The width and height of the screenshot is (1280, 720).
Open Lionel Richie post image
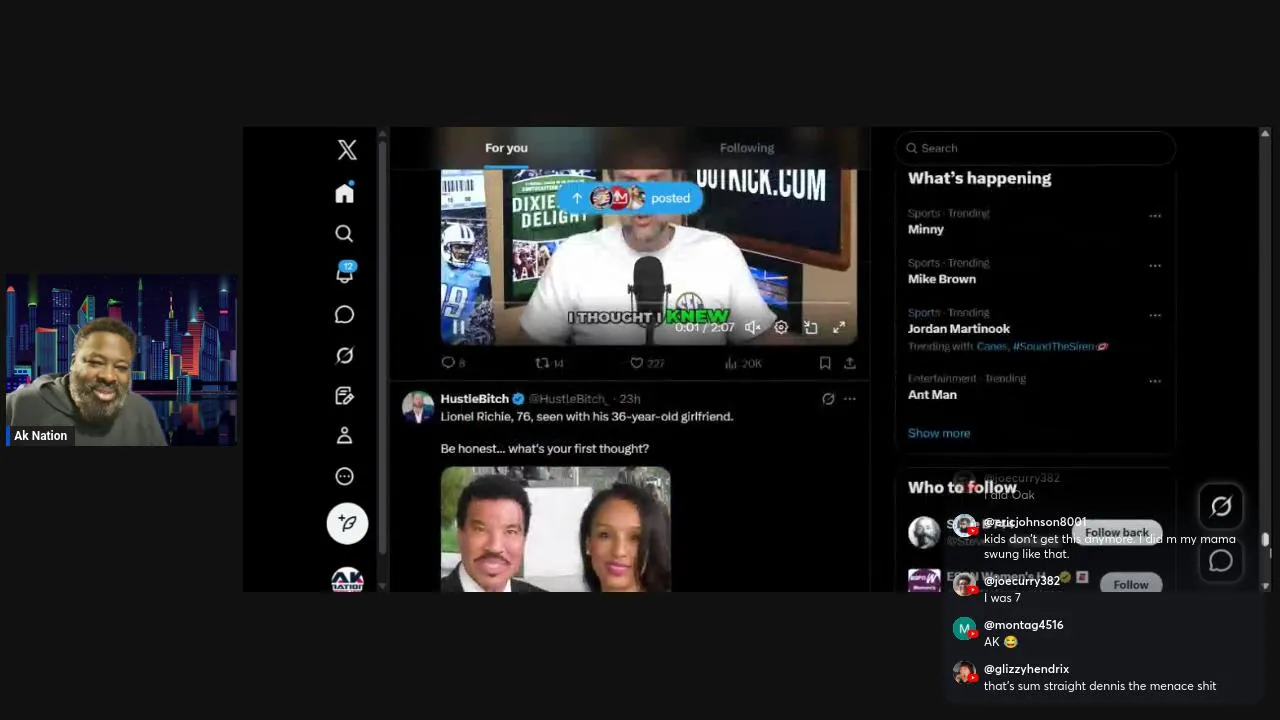pyautogui.click(x=556, y=529)
